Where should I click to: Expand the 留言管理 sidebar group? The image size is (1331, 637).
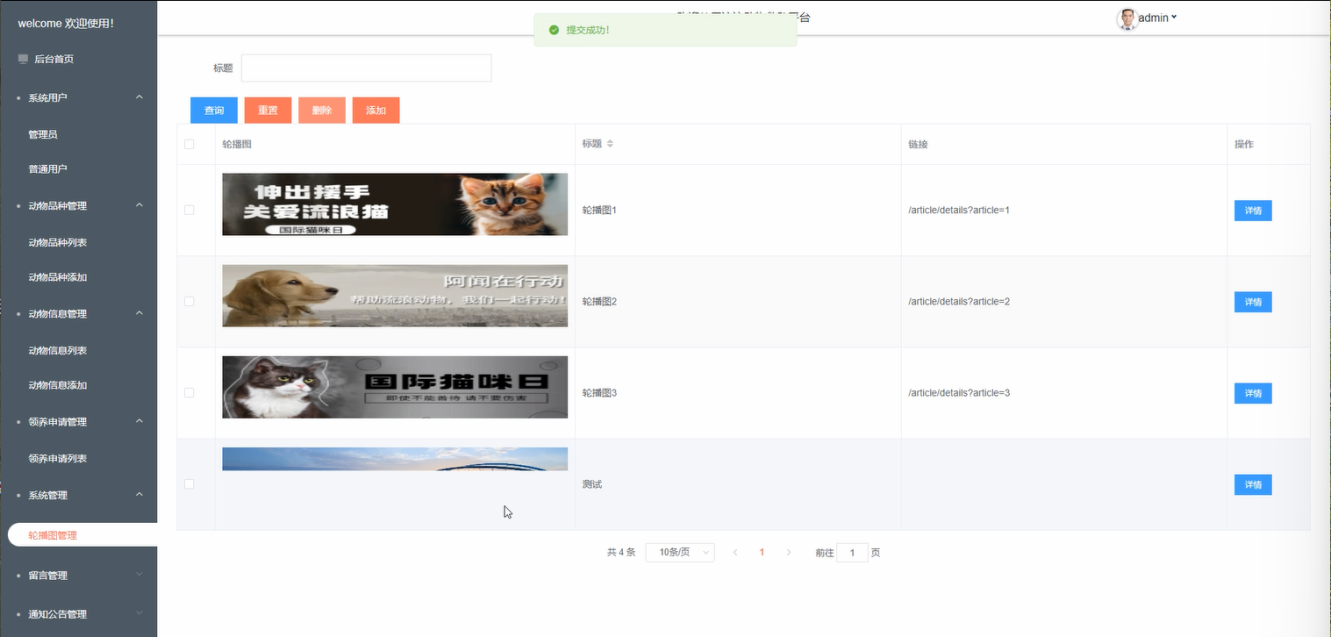(78, 575)
